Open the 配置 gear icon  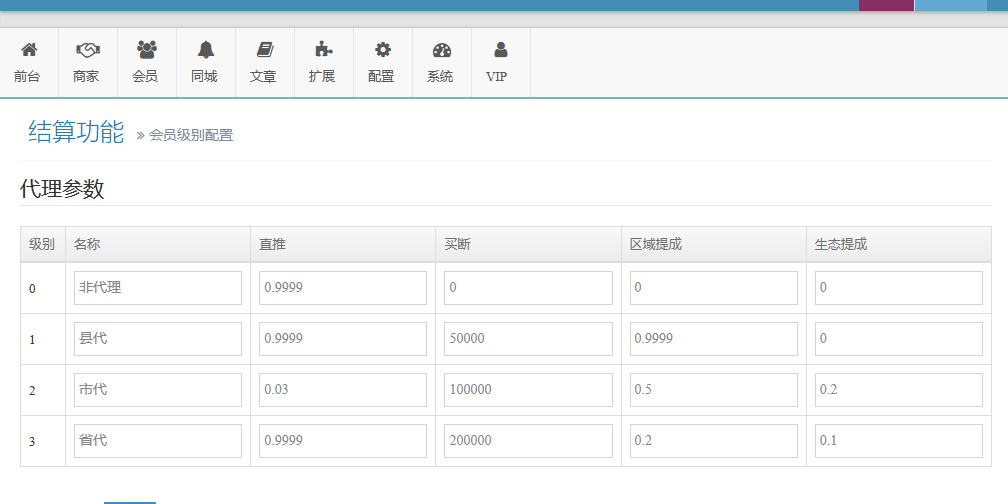pyautogui.click(x=382, y=49)
